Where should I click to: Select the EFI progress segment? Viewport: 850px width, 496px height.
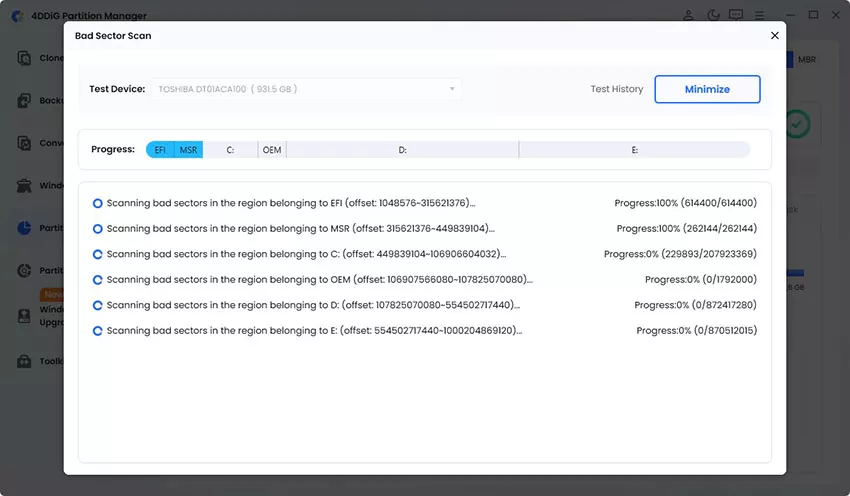(160, 150)
